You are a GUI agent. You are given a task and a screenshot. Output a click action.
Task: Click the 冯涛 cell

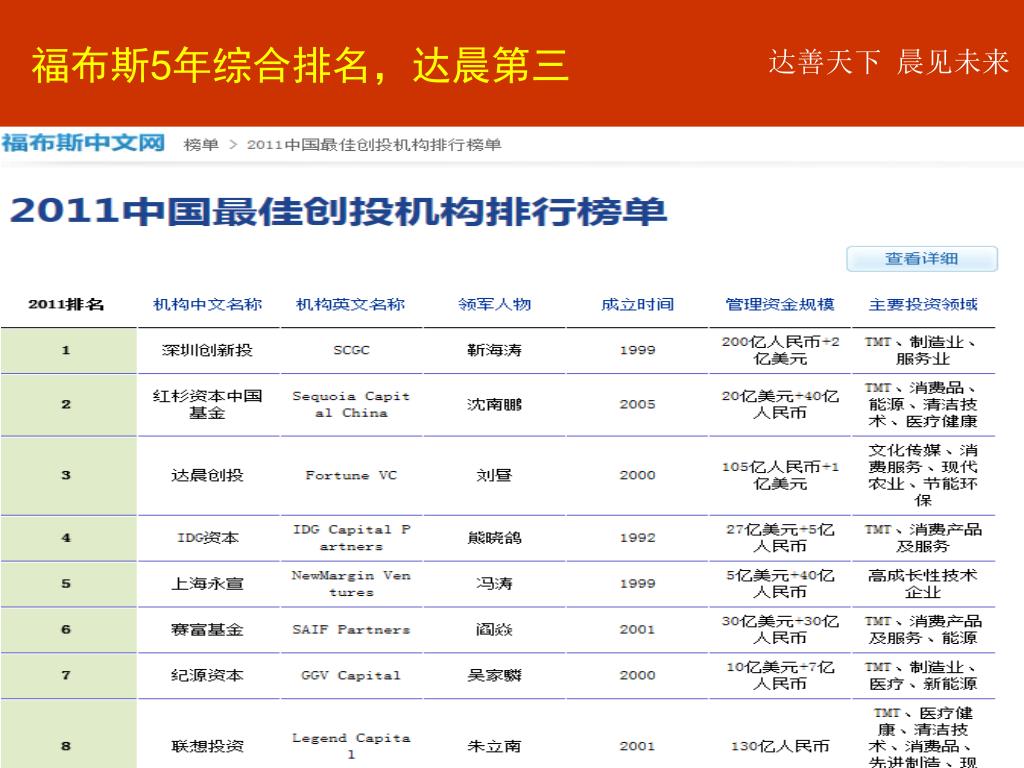(x=494, y=584)
